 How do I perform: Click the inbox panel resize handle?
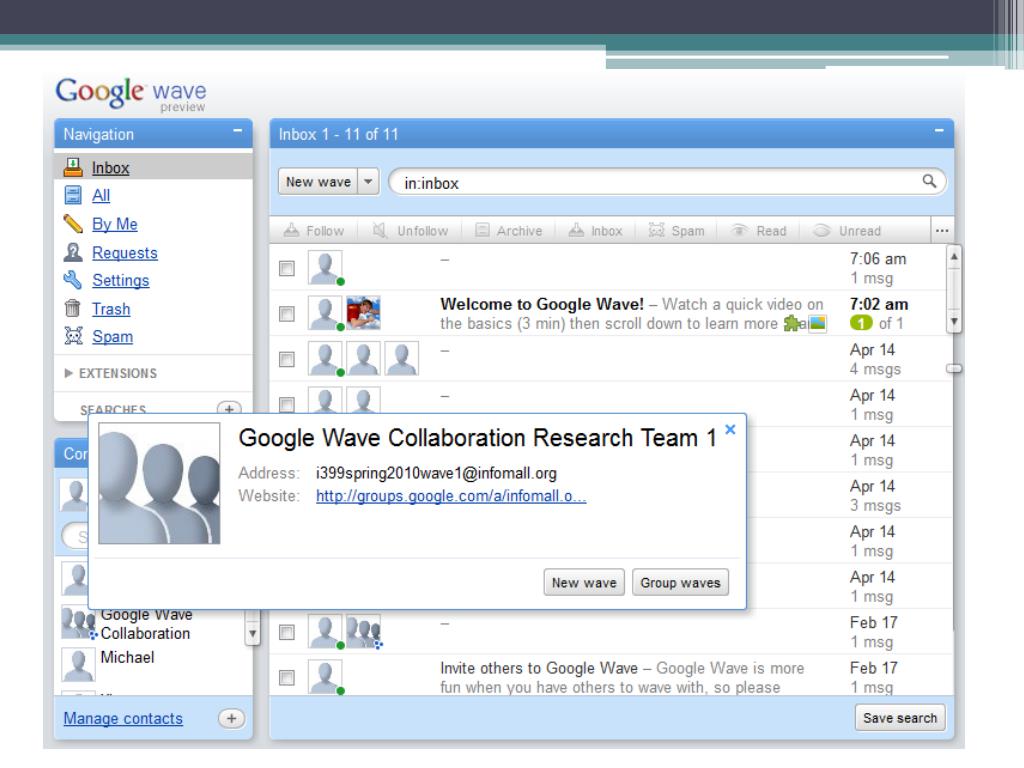tap(954, 368)
